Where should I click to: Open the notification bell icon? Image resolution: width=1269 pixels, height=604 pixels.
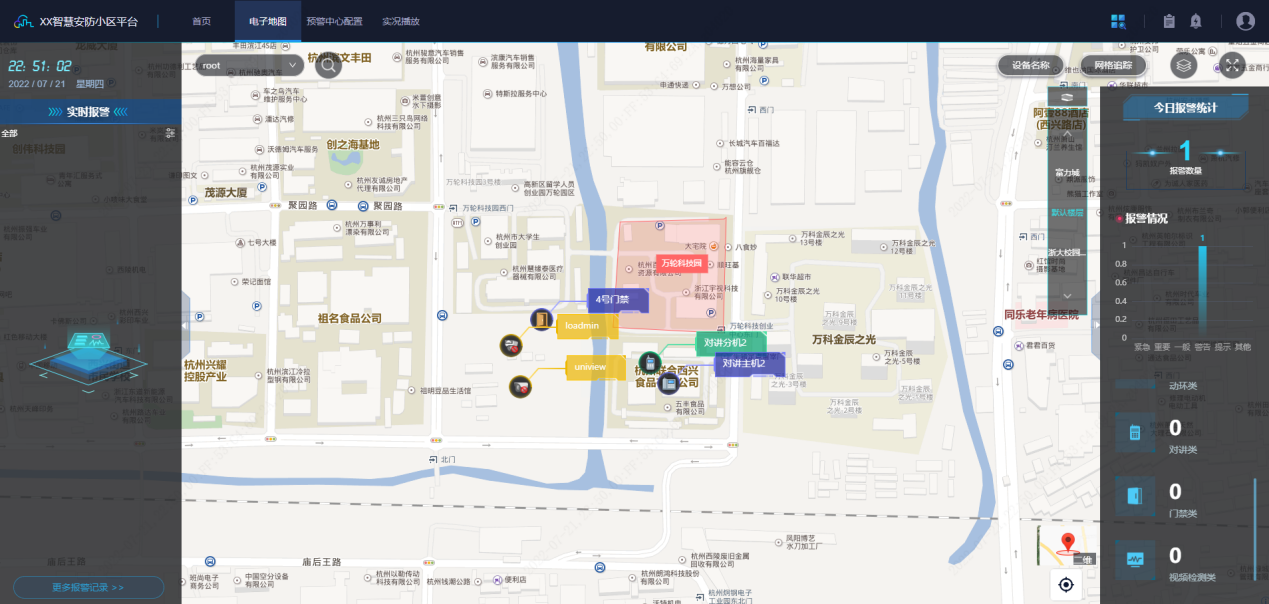[1196, 21]
